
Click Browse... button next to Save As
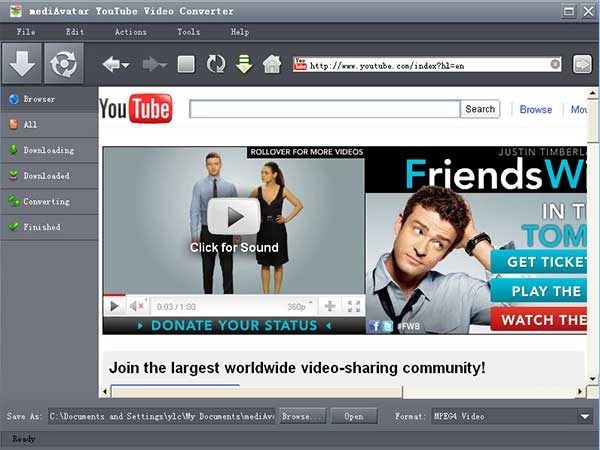pyautogui.click(x=302, y=416)
